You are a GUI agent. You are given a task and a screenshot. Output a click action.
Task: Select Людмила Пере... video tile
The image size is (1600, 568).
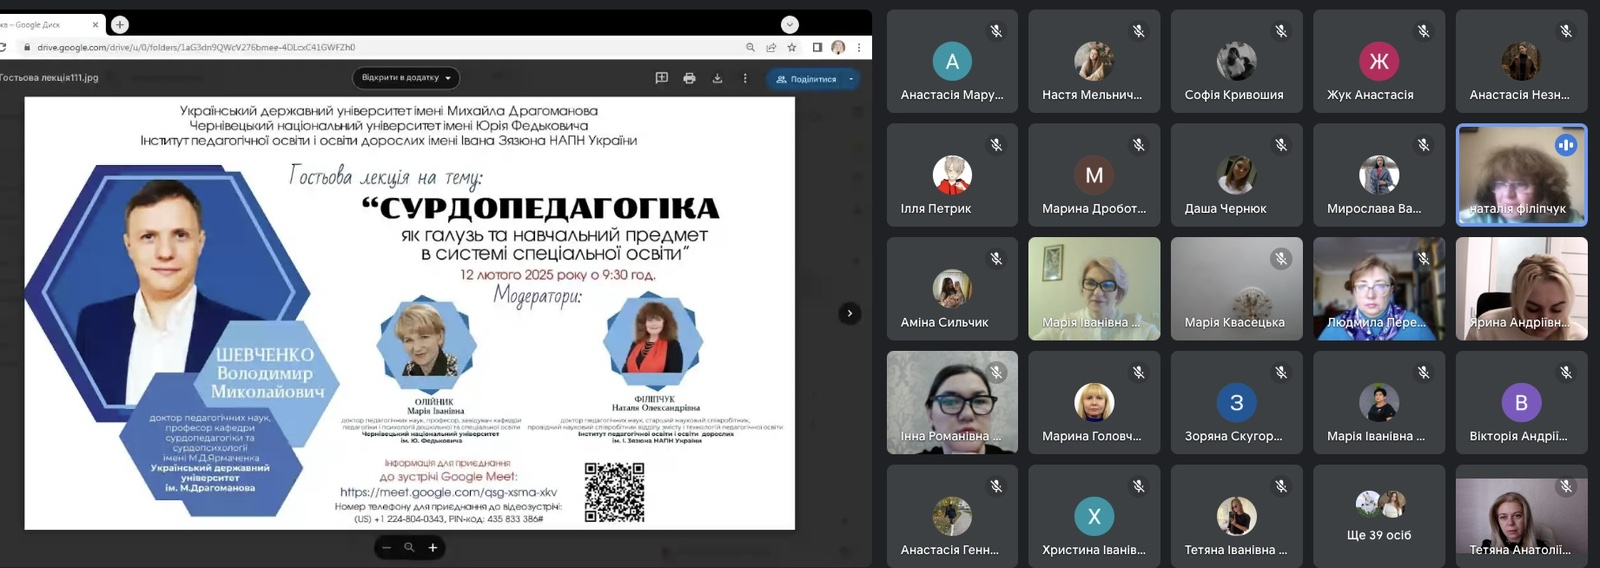tap(1379, 289)
